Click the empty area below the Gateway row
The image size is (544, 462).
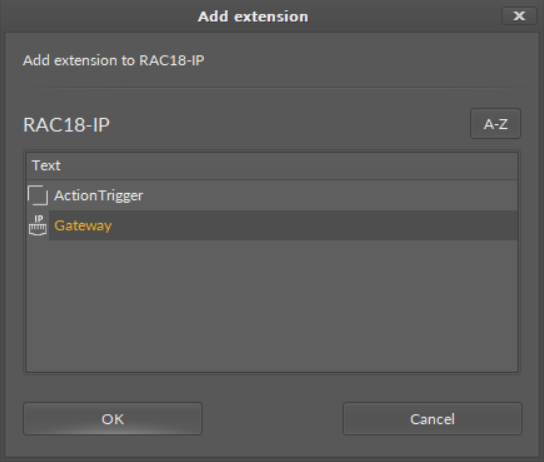point(272,305)
